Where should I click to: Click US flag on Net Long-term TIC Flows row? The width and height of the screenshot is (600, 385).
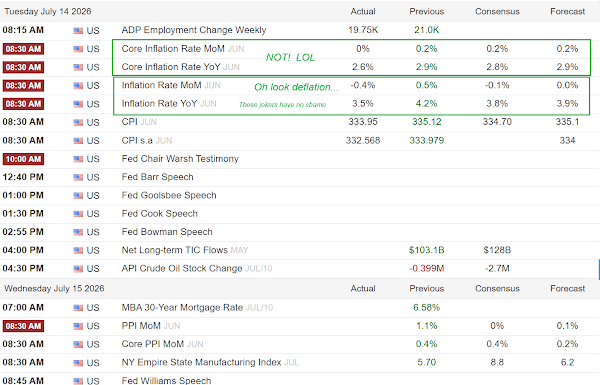[x=78, y=251]
